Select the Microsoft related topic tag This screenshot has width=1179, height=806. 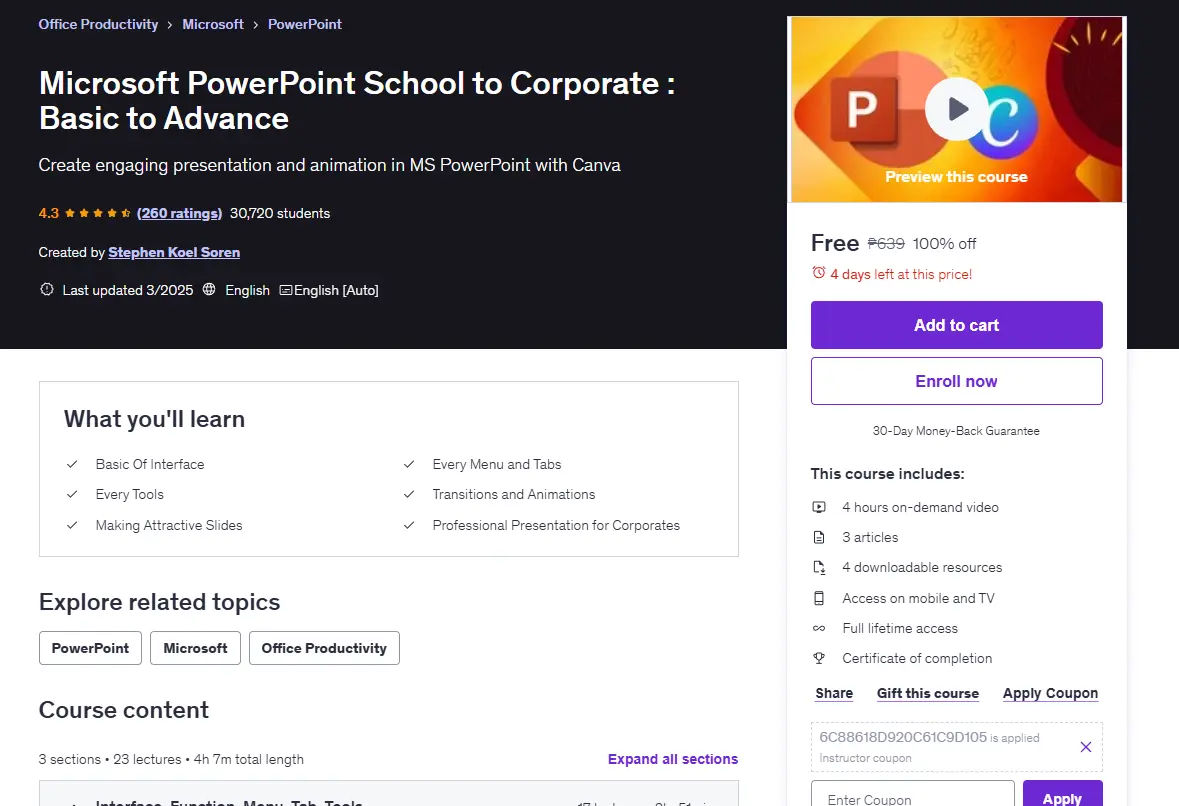pos(195,648)
